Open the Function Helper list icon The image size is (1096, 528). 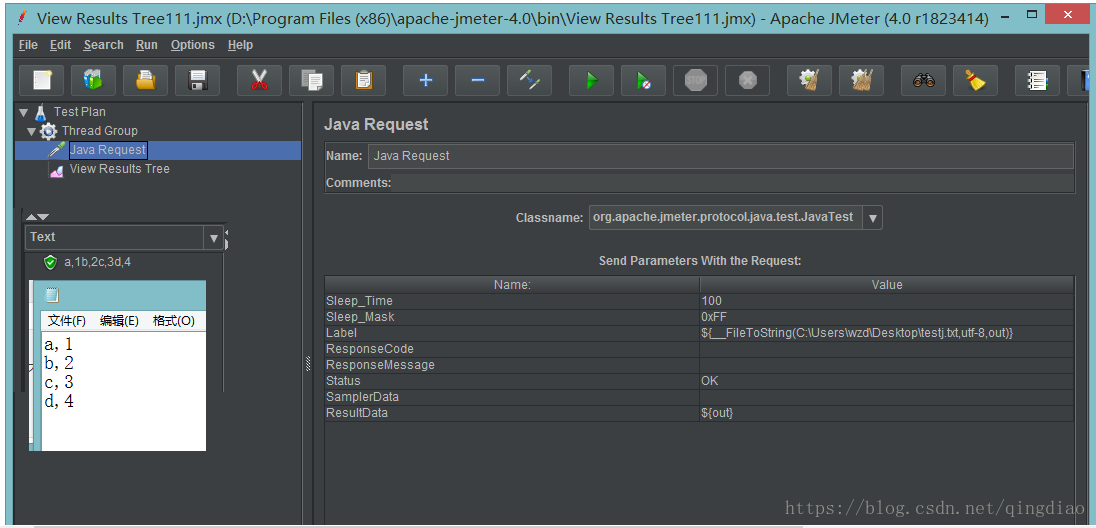click(x=1037, y=80)
